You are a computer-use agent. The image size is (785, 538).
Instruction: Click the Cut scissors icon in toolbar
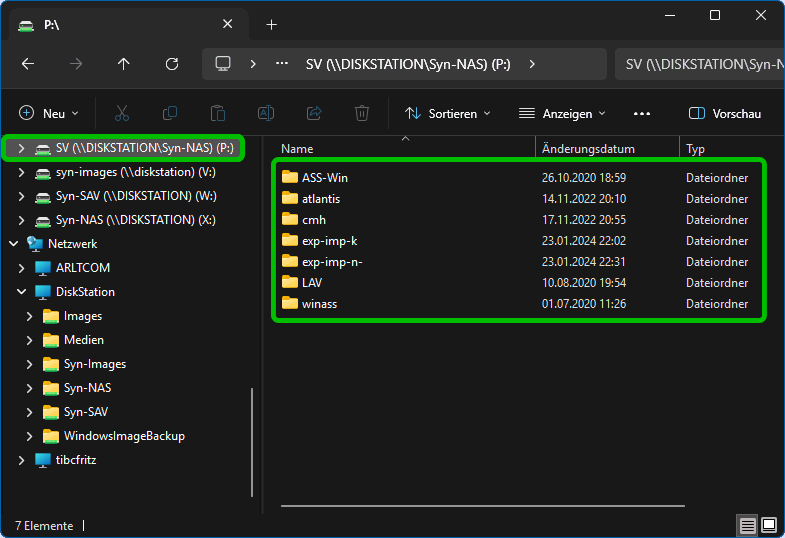click(x=122, y=114)
